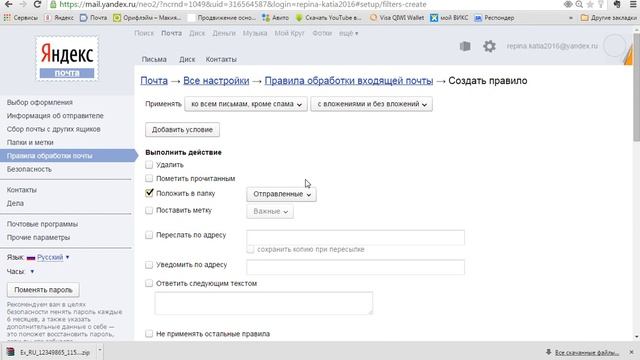The height and width of the screenshot is (360, 640).
Task: Click the zoom magnifier in address bar
Action: (579, 4)
